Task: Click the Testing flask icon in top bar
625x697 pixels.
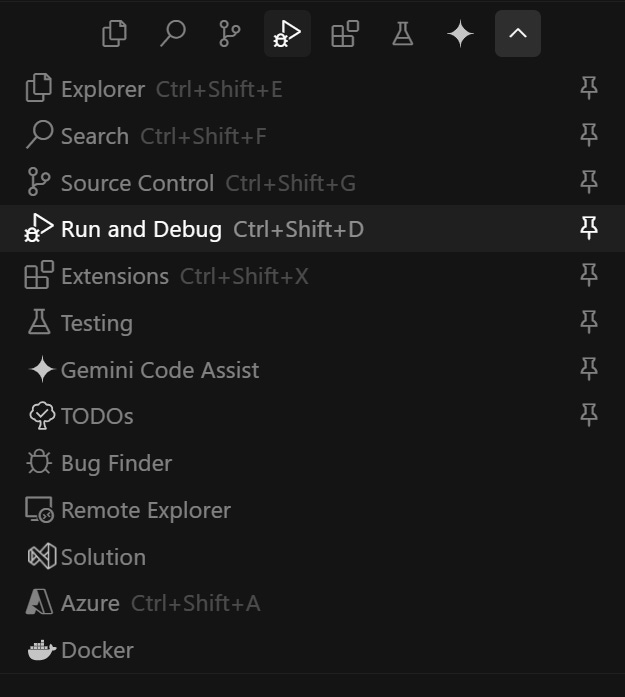Action: [402, 34]
